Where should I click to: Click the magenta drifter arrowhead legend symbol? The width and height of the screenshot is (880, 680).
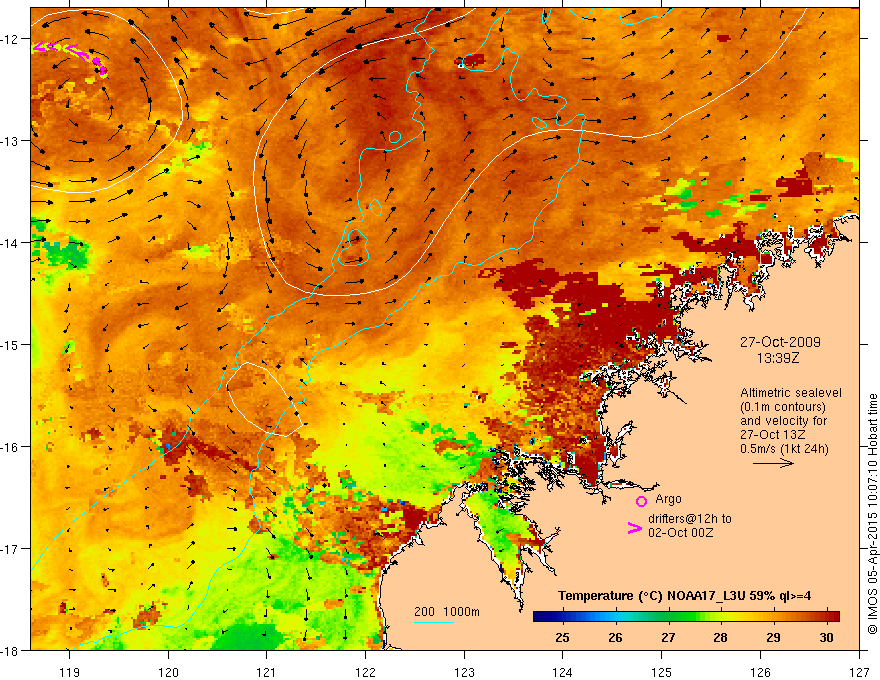click(634, 528)
